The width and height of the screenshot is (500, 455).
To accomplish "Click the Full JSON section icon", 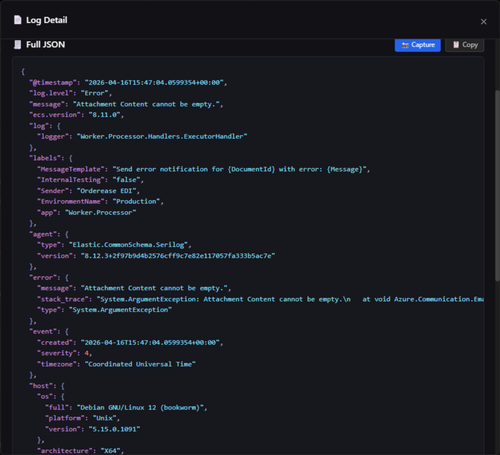I will click(18, 44).
